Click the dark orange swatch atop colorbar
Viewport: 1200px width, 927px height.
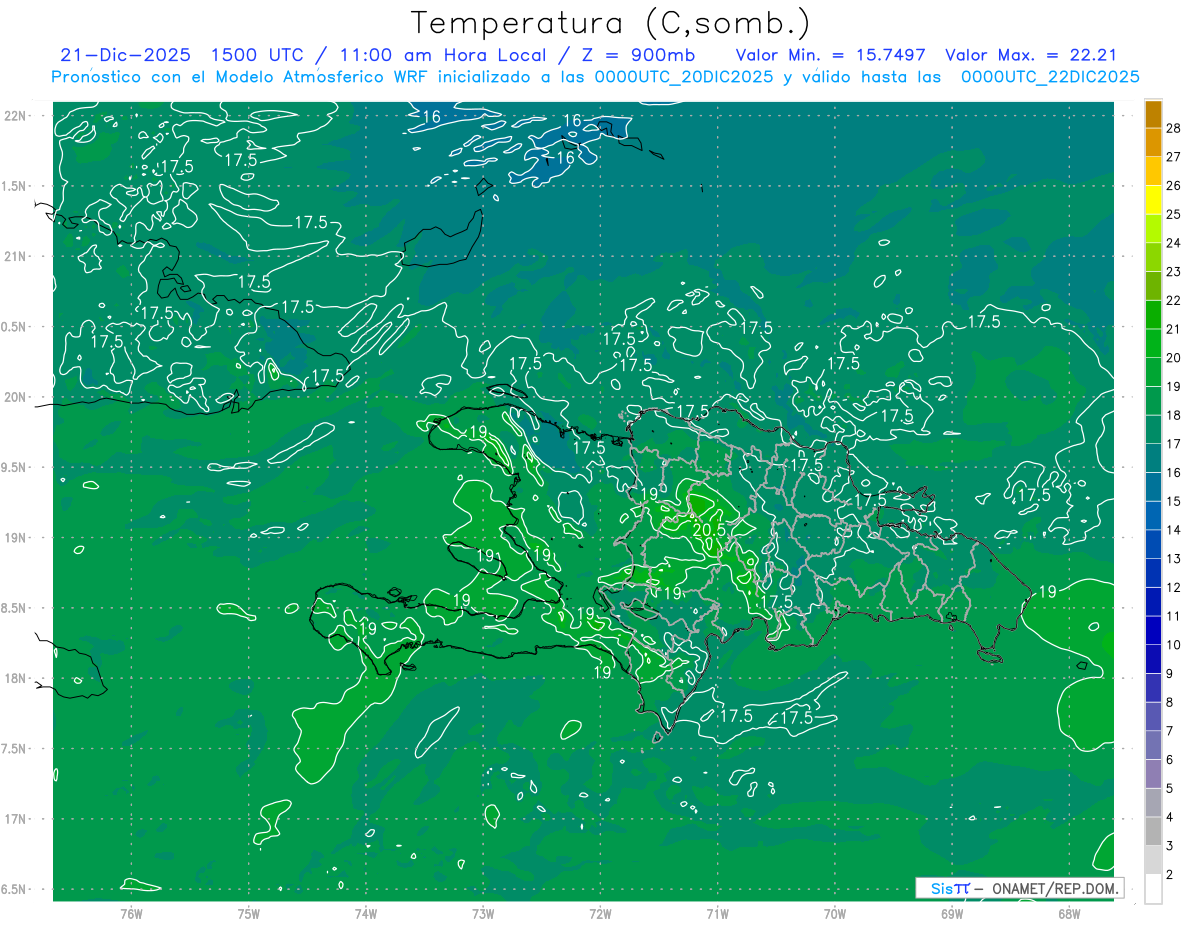pyautogui.click(x=1153, y=115)
